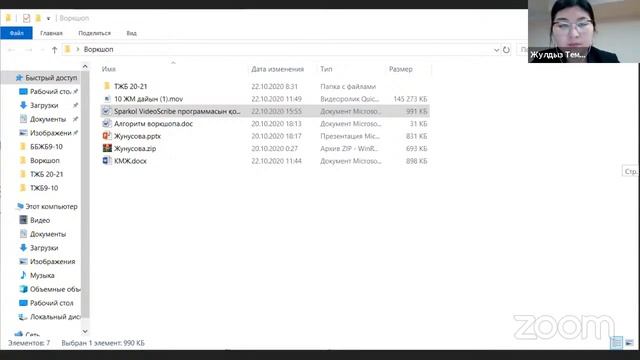Sort files by Имя column header
640x360 pixels.
(109, 69)
